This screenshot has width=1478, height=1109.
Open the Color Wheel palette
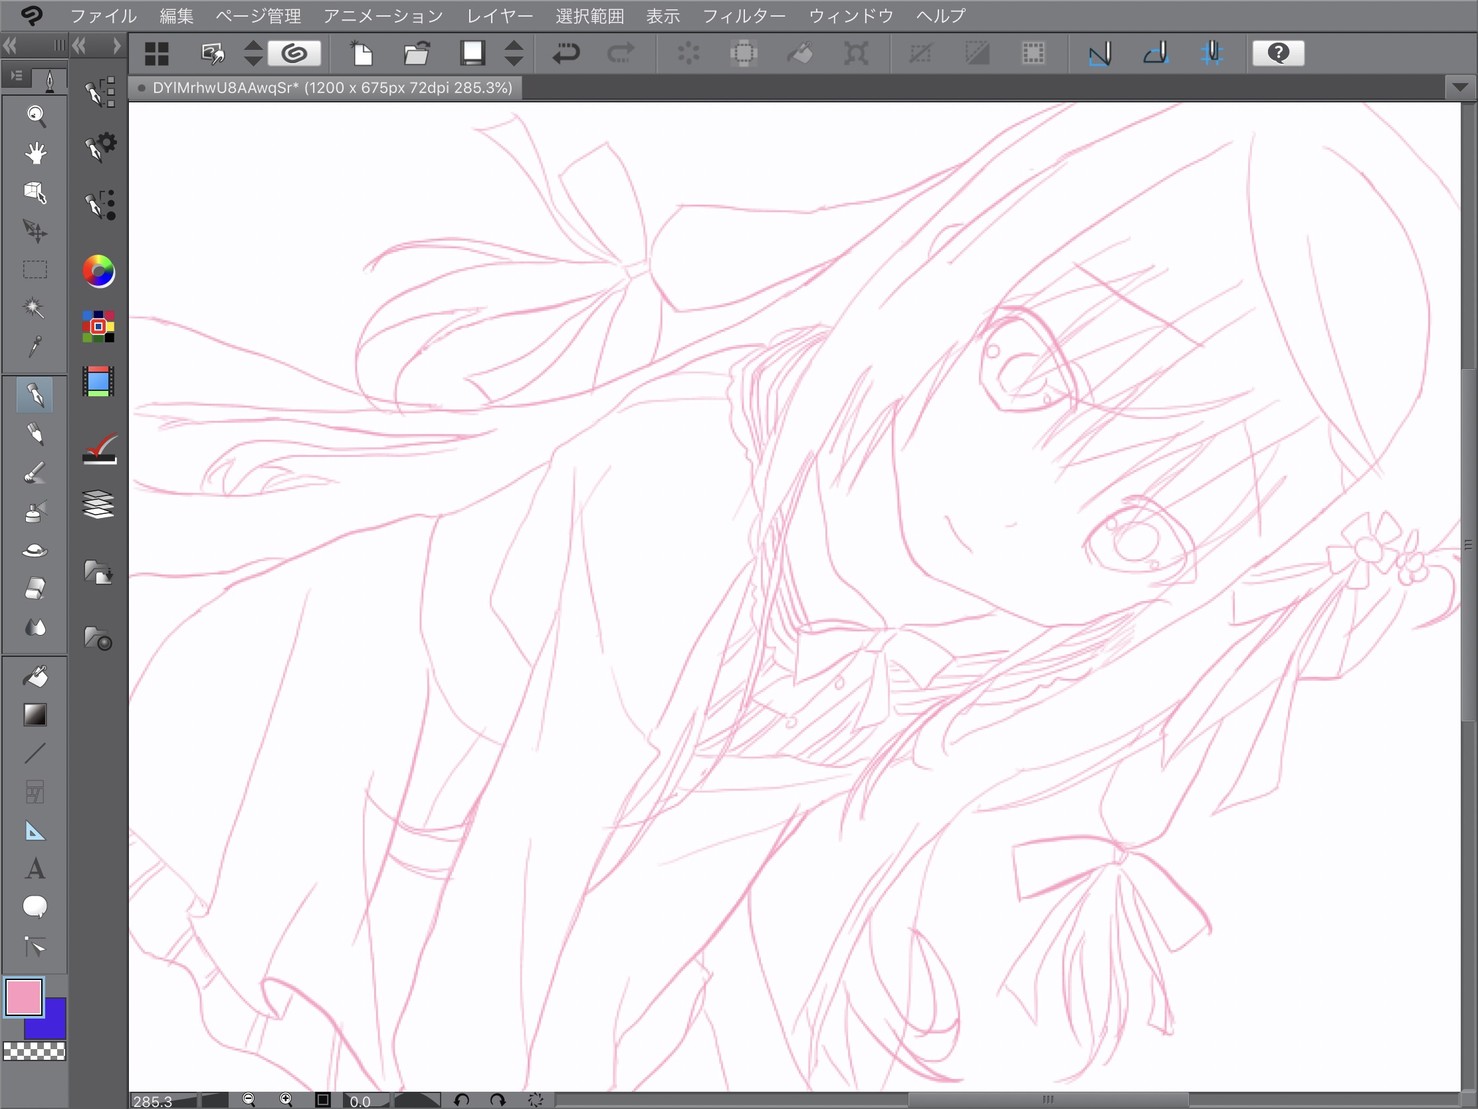point(98,271)
